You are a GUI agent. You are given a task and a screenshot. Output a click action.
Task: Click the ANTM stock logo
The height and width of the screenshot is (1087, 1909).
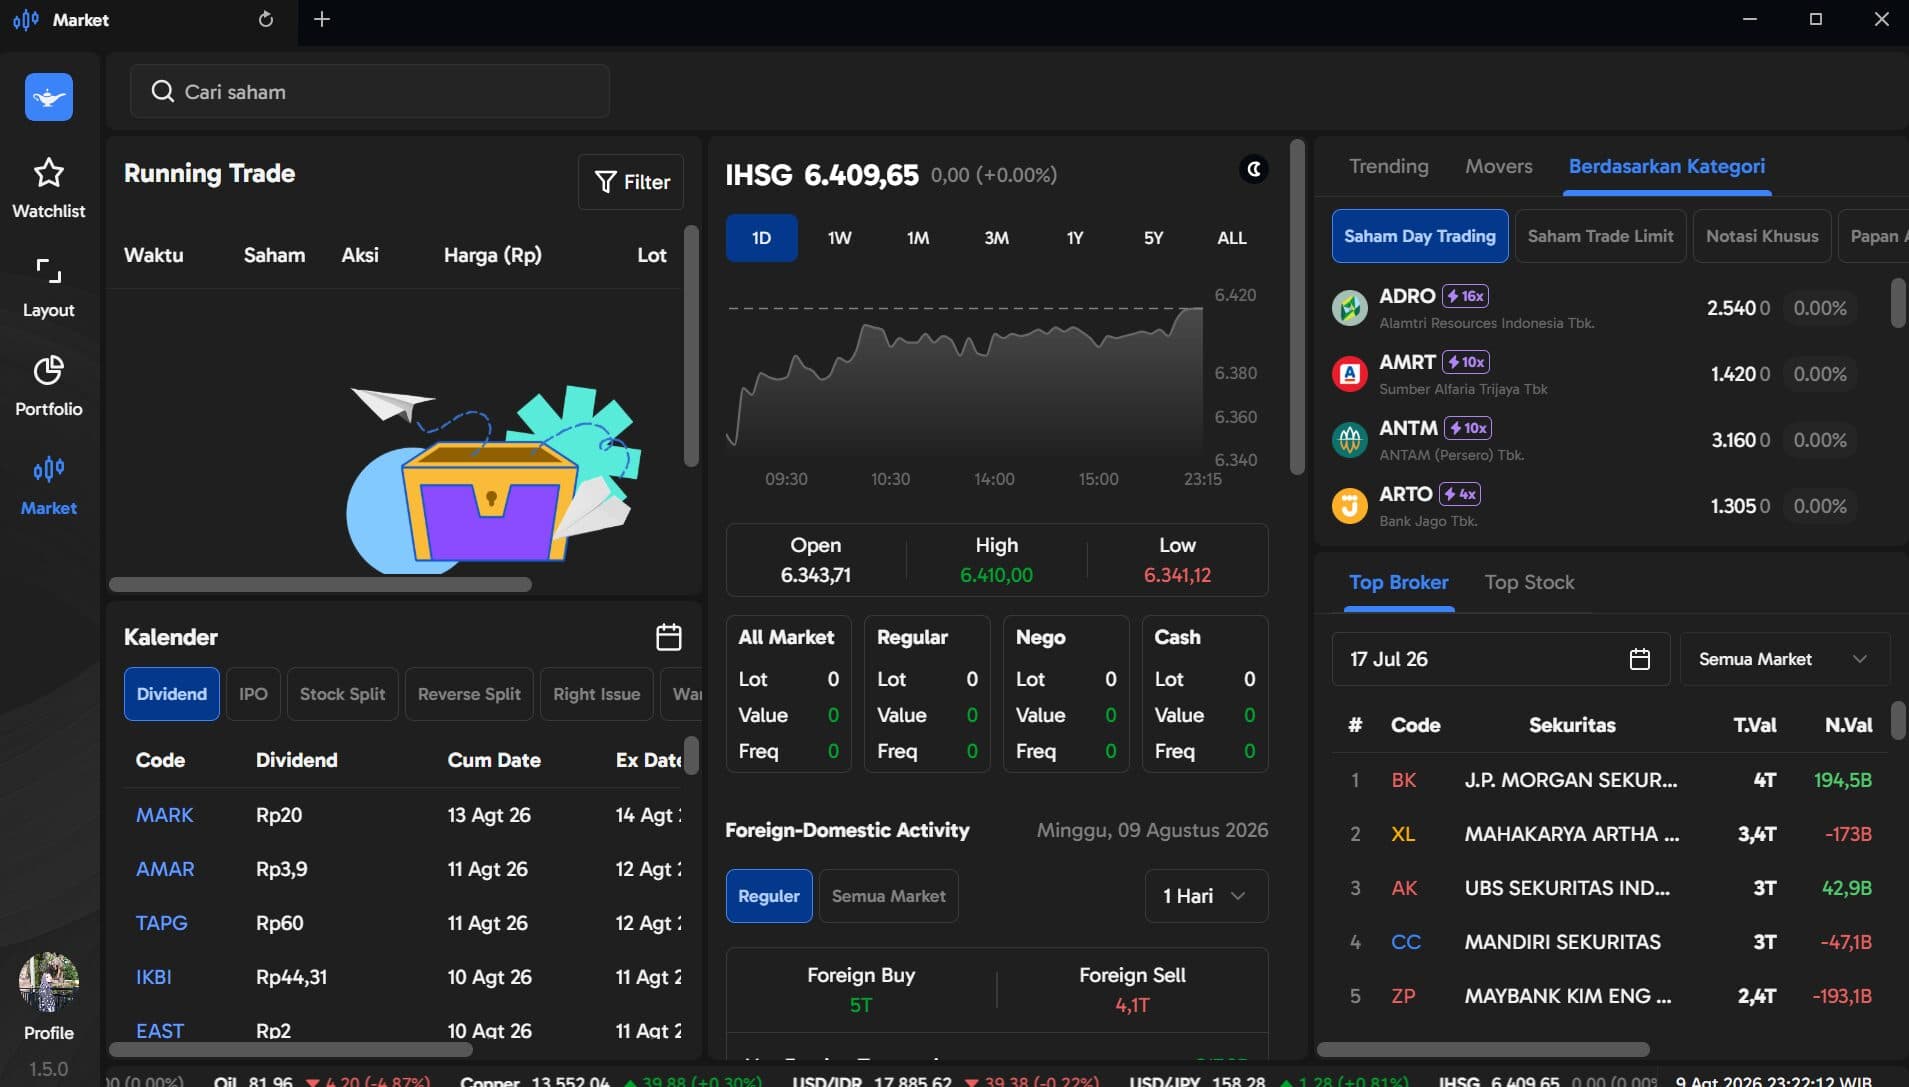[1350, 439]
